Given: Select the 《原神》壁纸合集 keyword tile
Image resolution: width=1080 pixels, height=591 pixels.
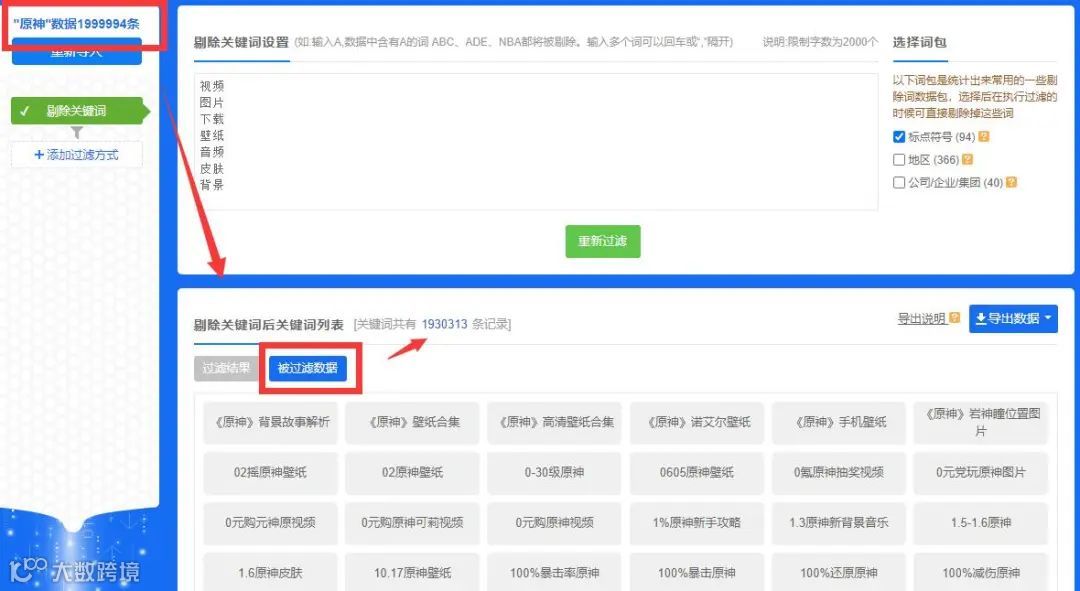Looking at the screenshot, I should [411, 423].
